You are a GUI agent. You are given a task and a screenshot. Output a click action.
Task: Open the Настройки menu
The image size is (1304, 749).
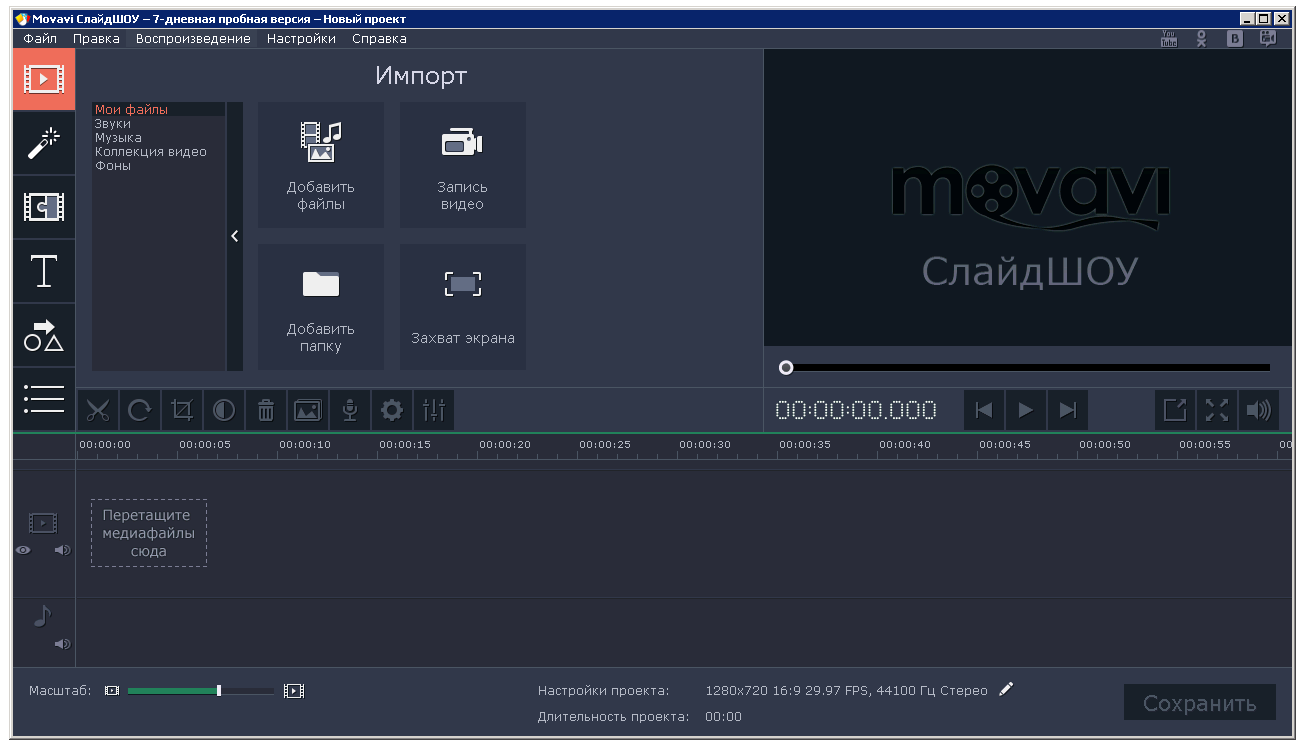pos(301,39)
